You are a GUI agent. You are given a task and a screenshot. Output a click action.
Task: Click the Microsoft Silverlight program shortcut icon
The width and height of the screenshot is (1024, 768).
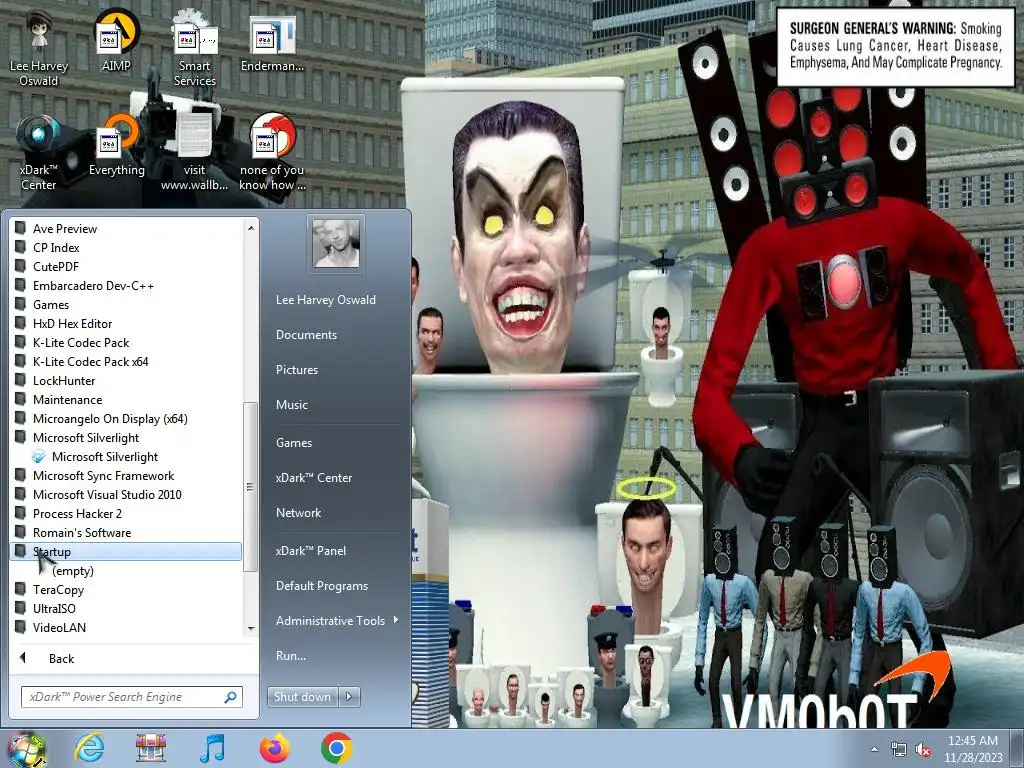39,456
